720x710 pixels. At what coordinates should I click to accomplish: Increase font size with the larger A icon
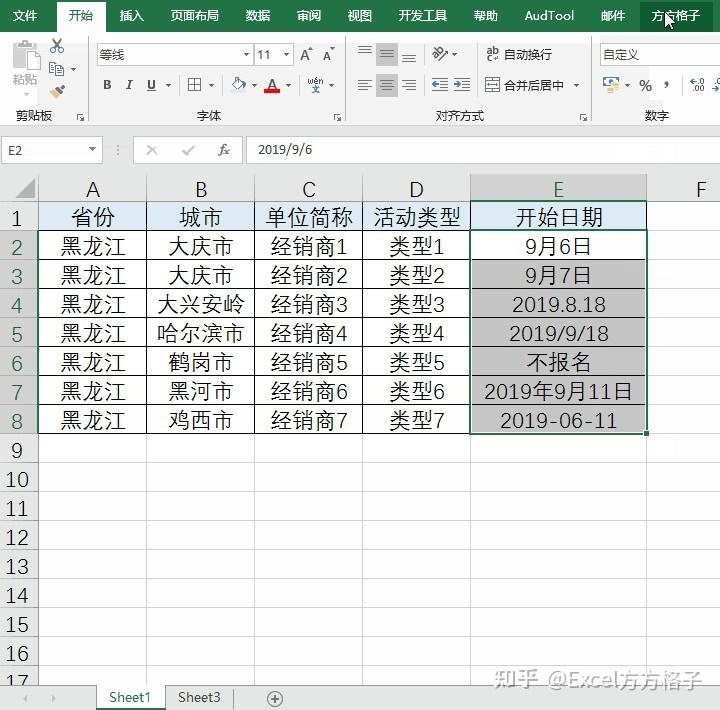pos(306,55)
